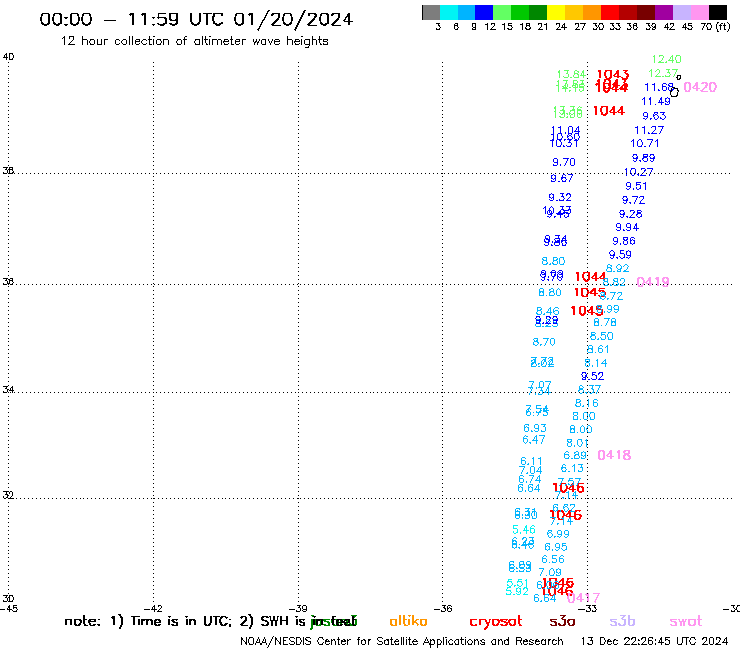Click the wave height value 10.27
This screenshot has width=740, height=650.
639,172
